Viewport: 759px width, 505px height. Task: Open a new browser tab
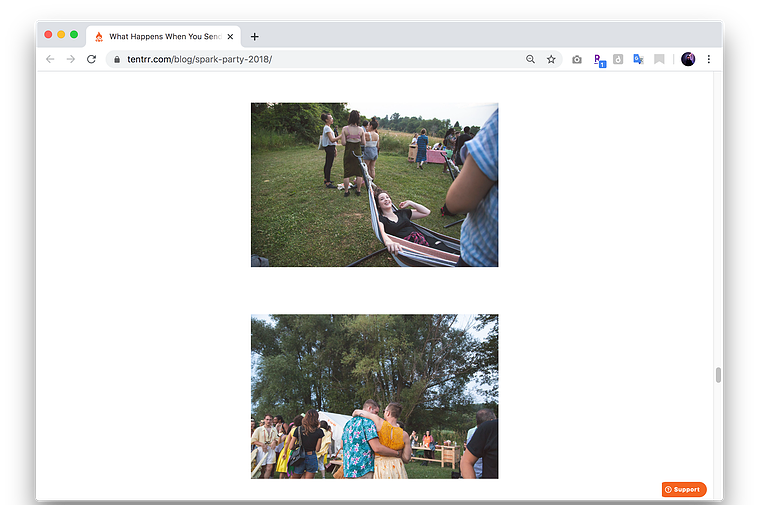(255, 36)
